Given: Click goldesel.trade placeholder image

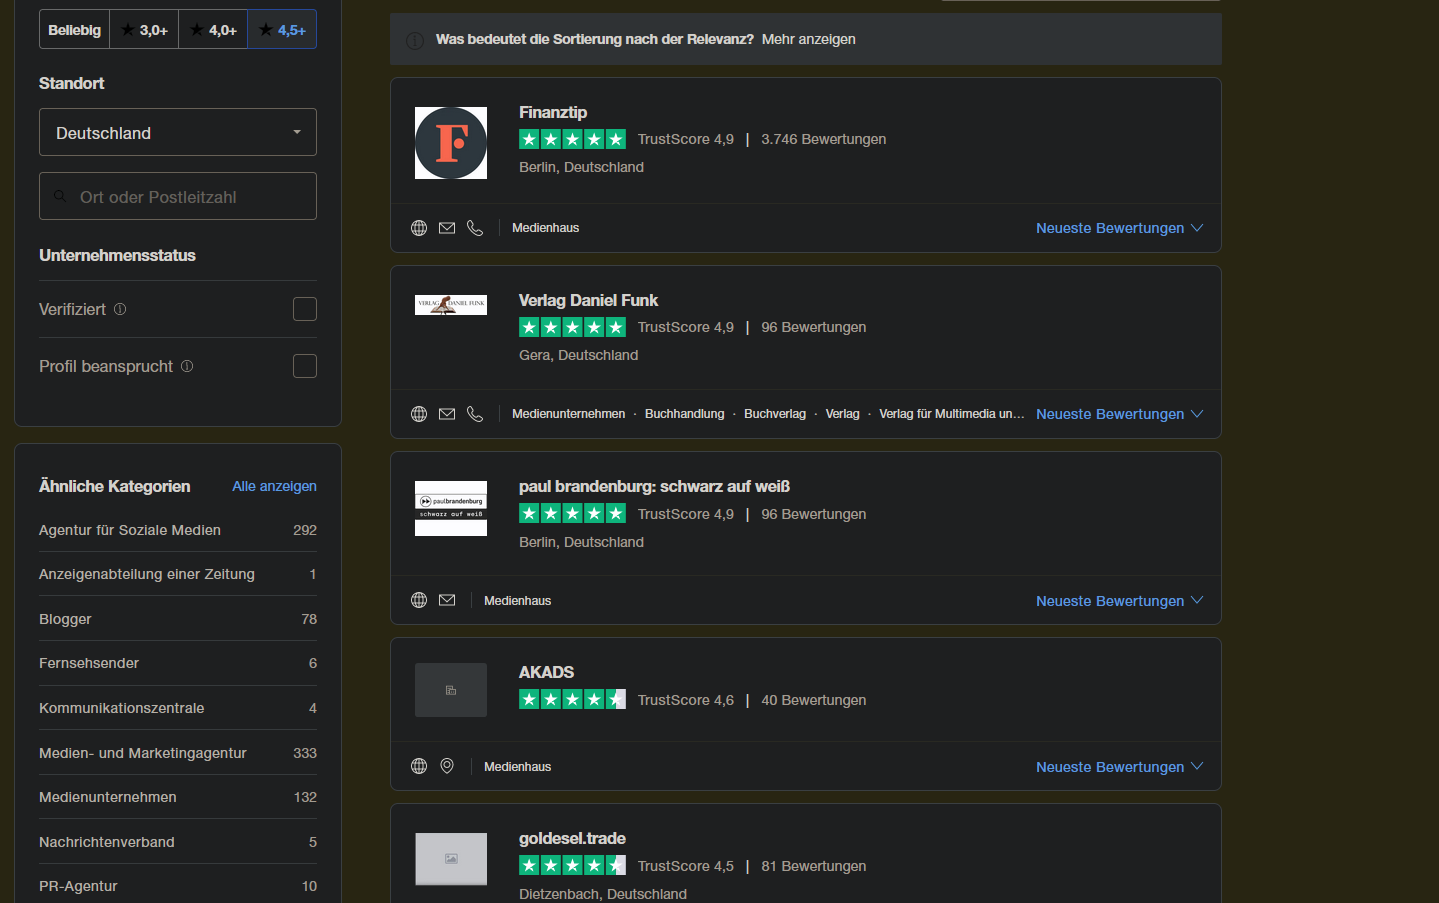Looking at the screenshot, I should tap(451, 859).
